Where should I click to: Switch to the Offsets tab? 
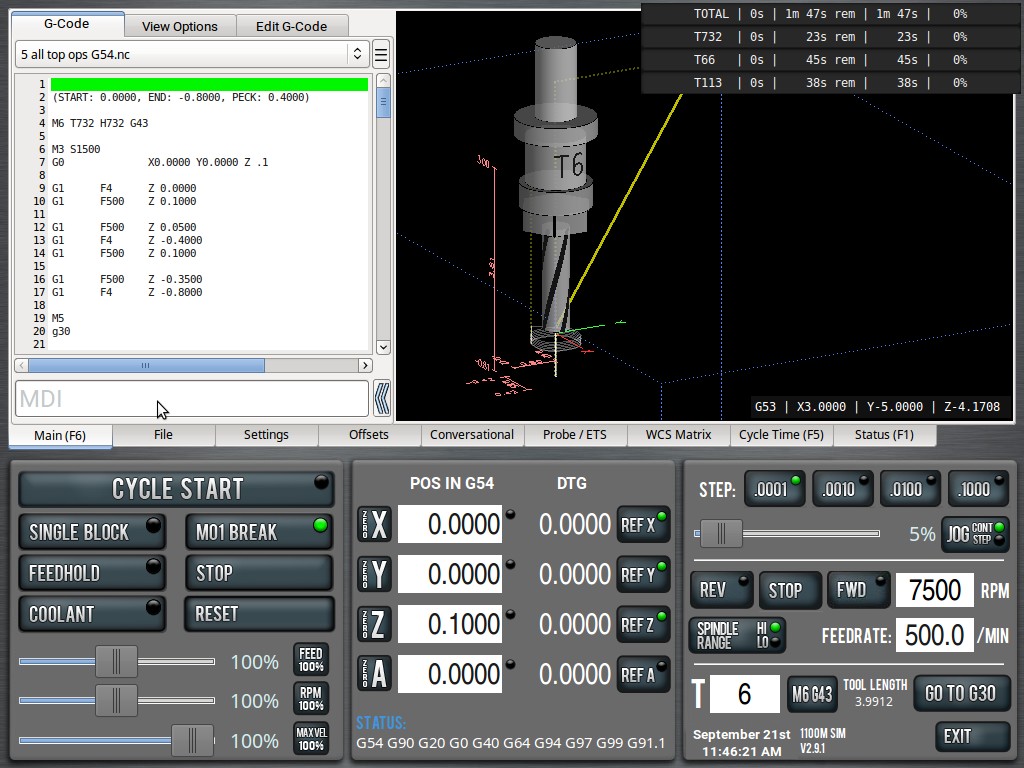point(369,435)
